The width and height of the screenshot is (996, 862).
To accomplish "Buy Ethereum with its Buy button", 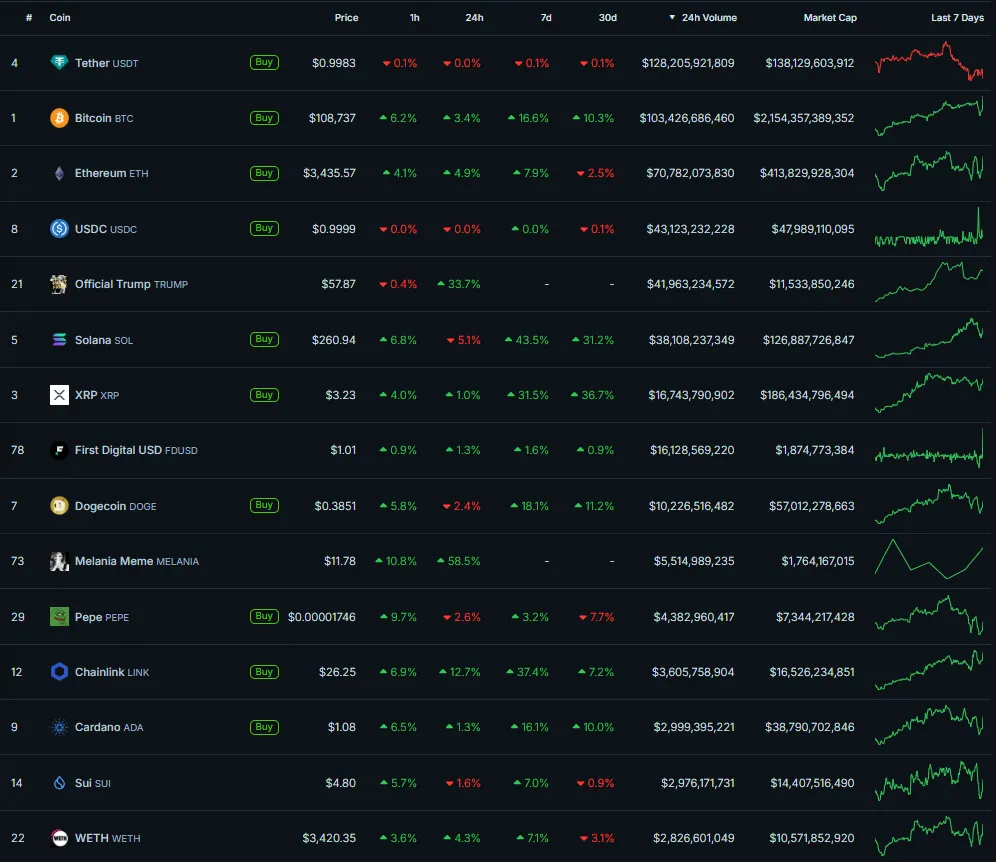I will [264, 173].
